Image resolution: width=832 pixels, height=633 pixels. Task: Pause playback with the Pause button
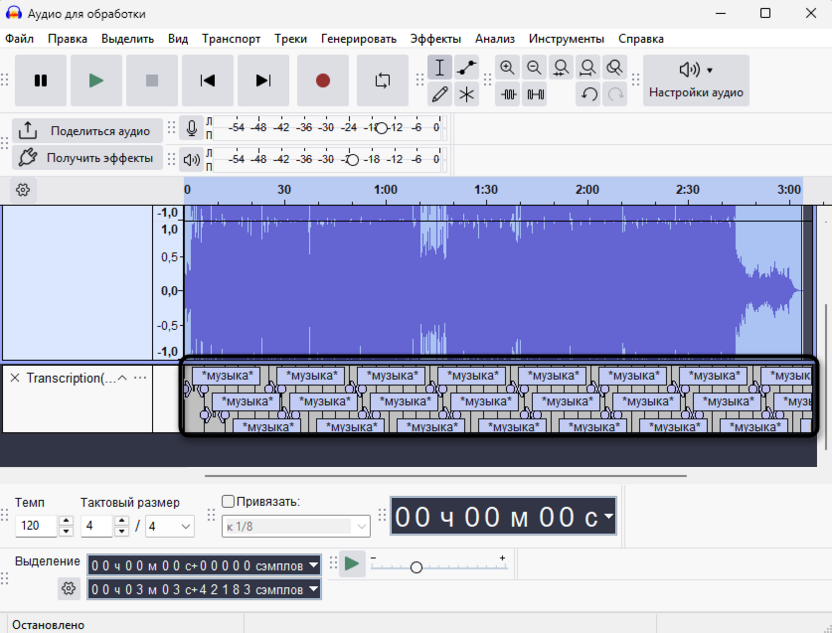[x=41, y=81]
